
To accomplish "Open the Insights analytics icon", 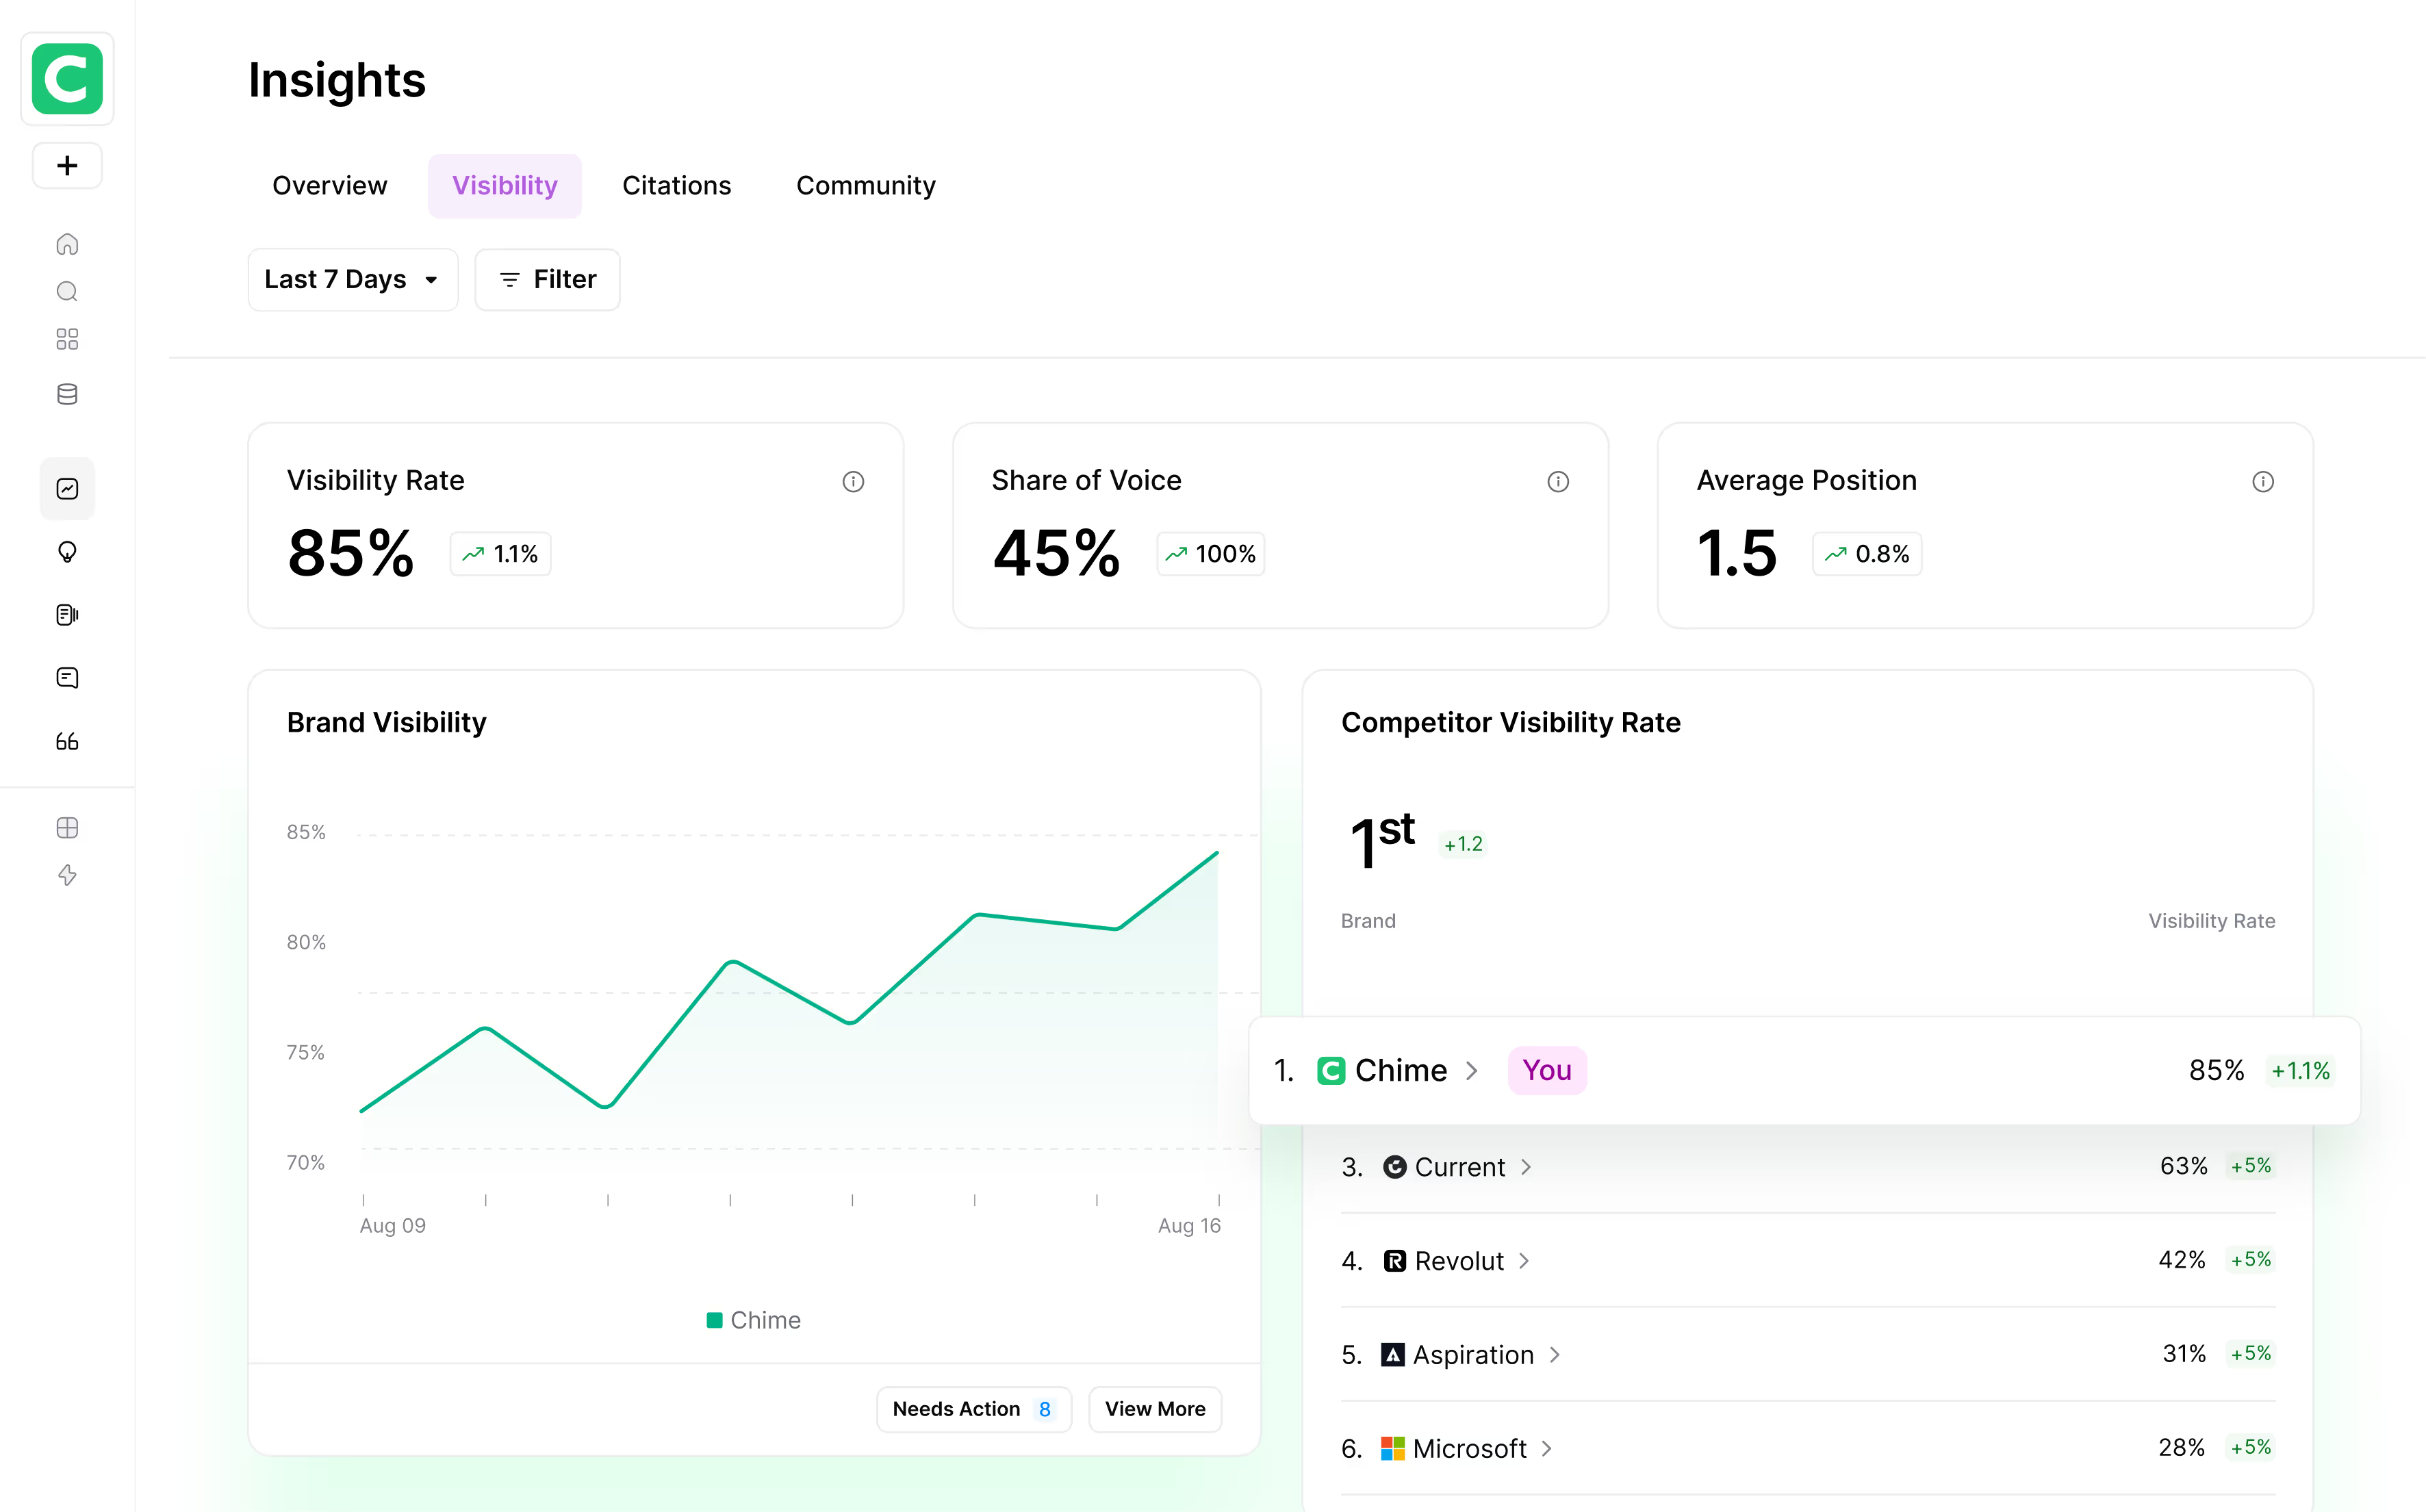I will click(x=67, y=488).
